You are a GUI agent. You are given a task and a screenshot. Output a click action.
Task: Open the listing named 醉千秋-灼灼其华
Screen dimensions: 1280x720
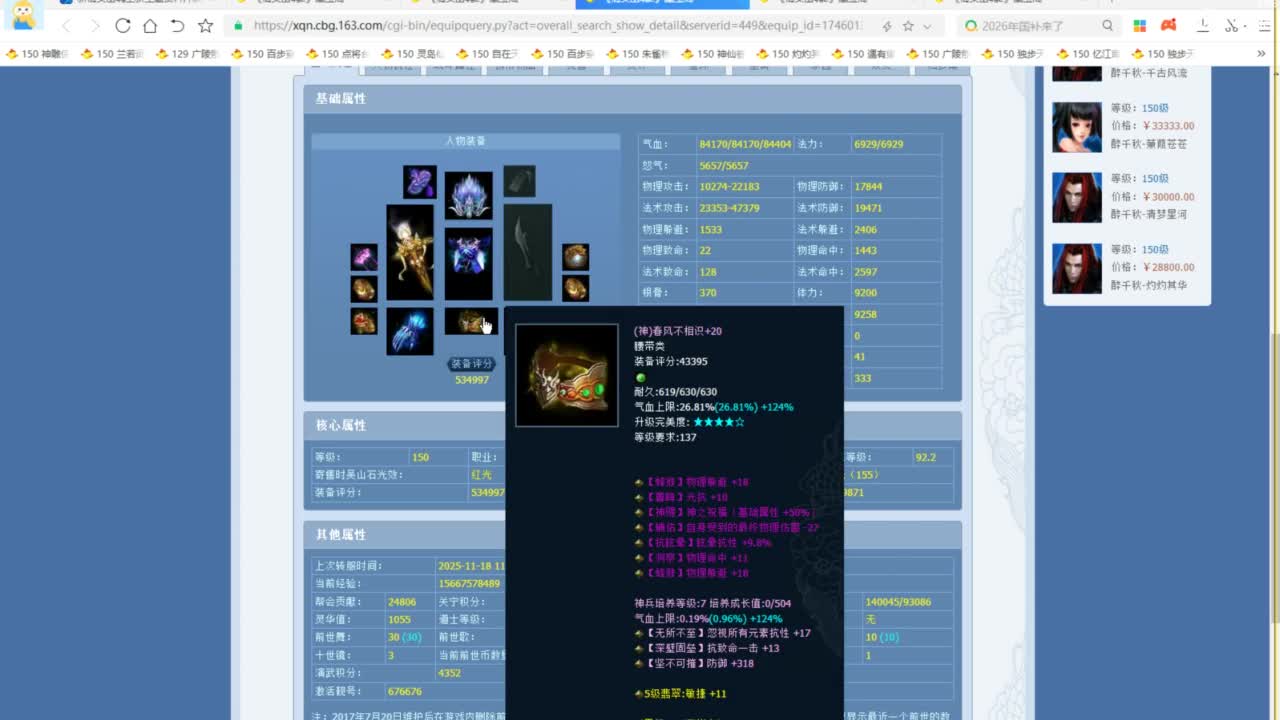(x=1149, y=285)
